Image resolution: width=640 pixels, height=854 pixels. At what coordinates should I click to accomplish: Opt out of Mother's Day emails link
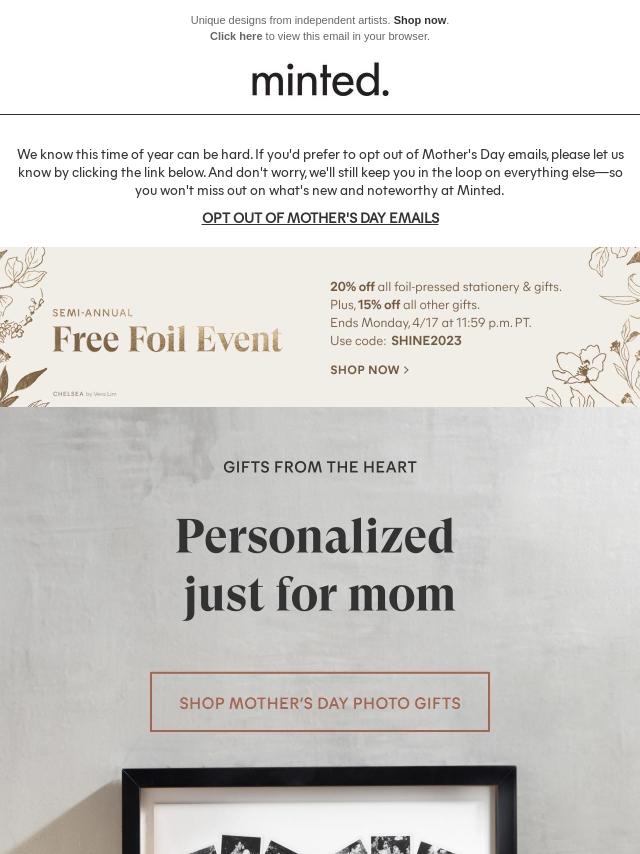(320, 218)
